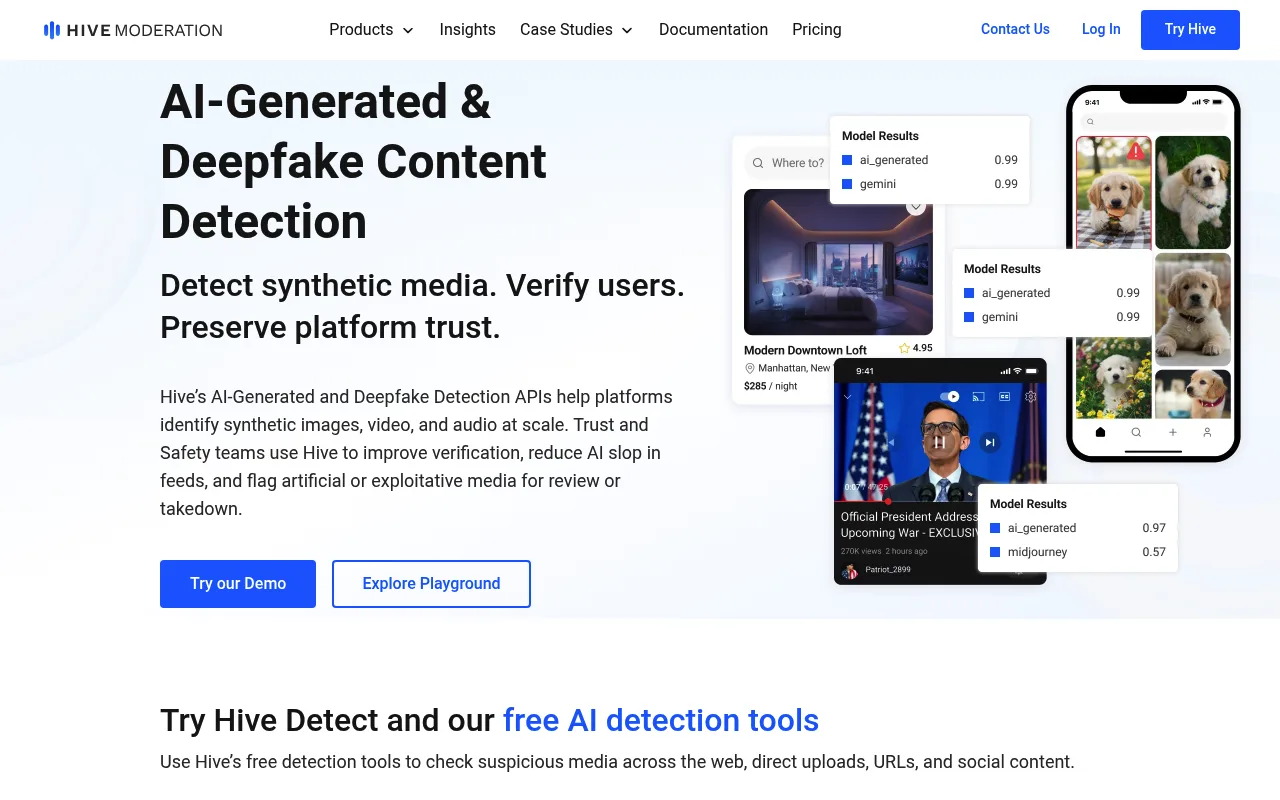This screenshot has height=800, width=1280.
Task: Tap the profile icon in the phone nav bar
Action: click(x=1207, y=432)
